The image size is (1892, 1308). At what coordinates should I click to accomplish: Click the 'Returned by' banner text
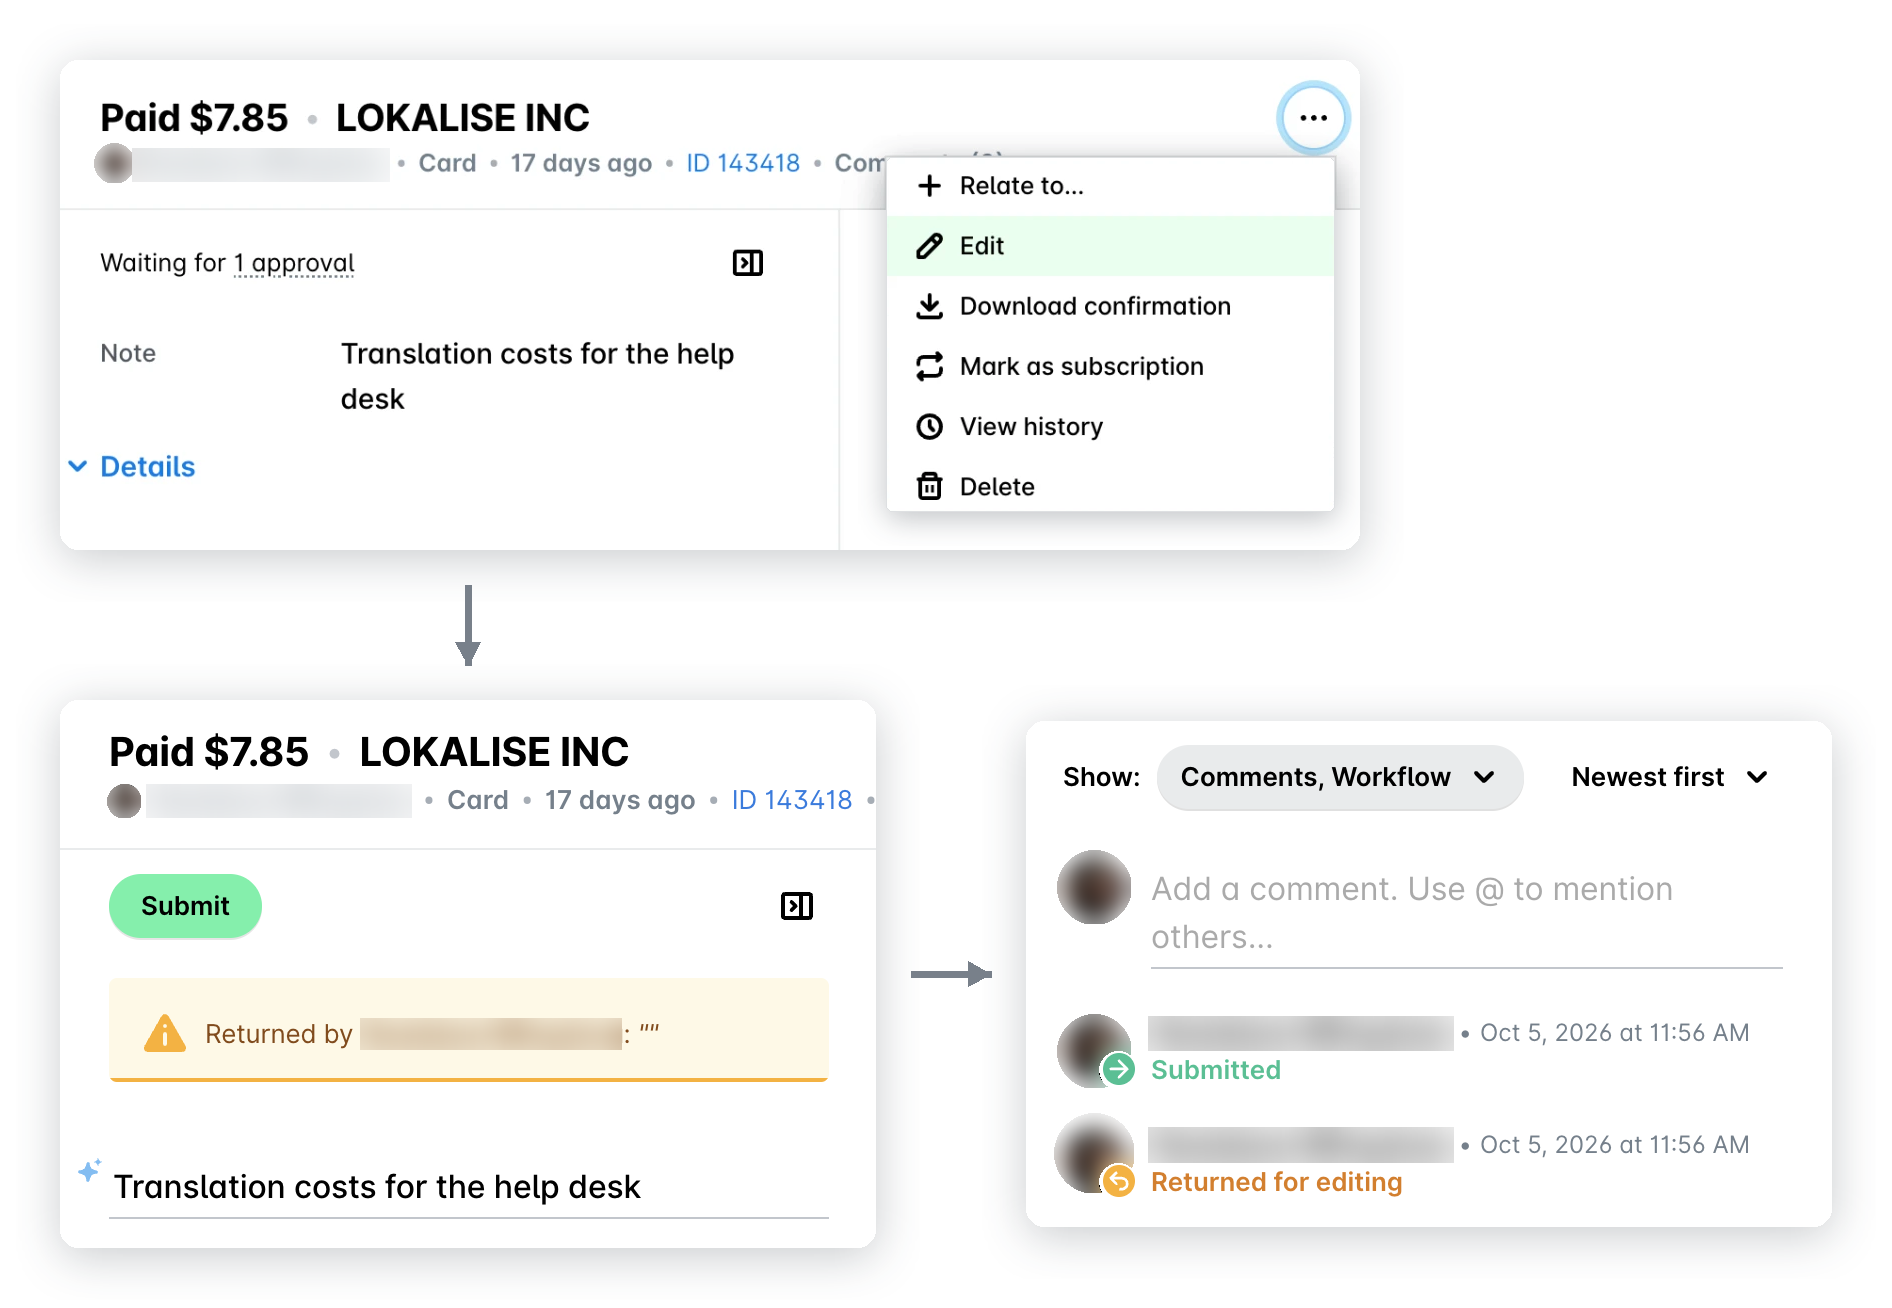[279, 1034]
